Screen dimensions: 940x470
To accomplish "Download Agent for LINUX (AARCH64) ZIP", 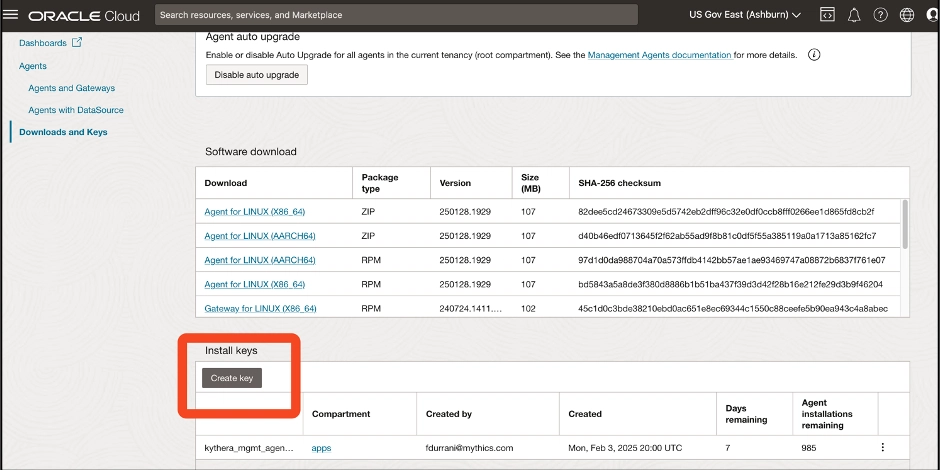I will click(x=260, y=236).
